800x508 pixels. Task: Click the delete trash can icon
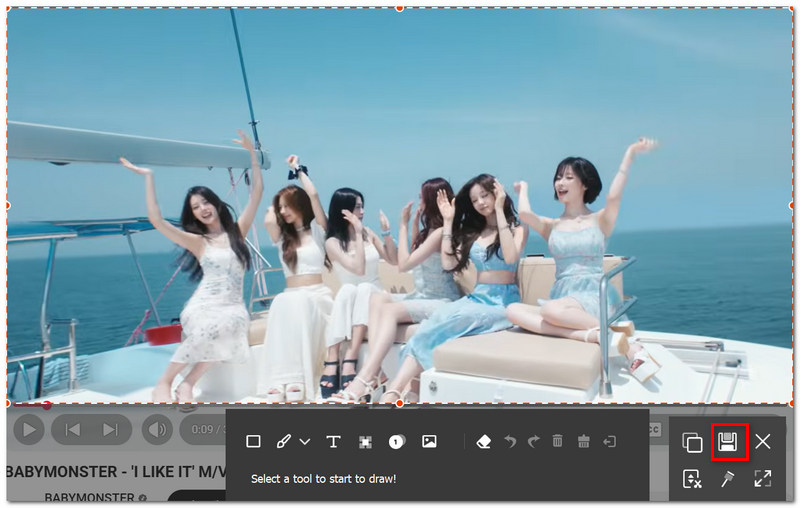558,441
